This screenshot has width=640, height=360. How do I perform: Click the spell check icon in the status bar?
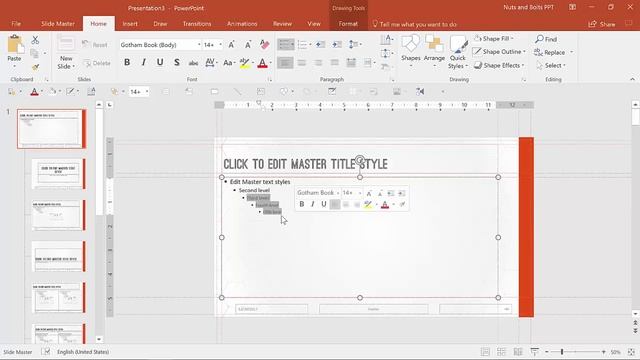(45, 351)
